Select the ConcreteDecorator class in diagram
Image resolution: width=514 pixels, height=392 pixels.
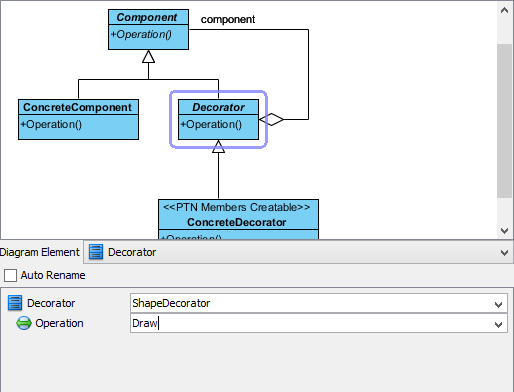[x=238, y=219]
